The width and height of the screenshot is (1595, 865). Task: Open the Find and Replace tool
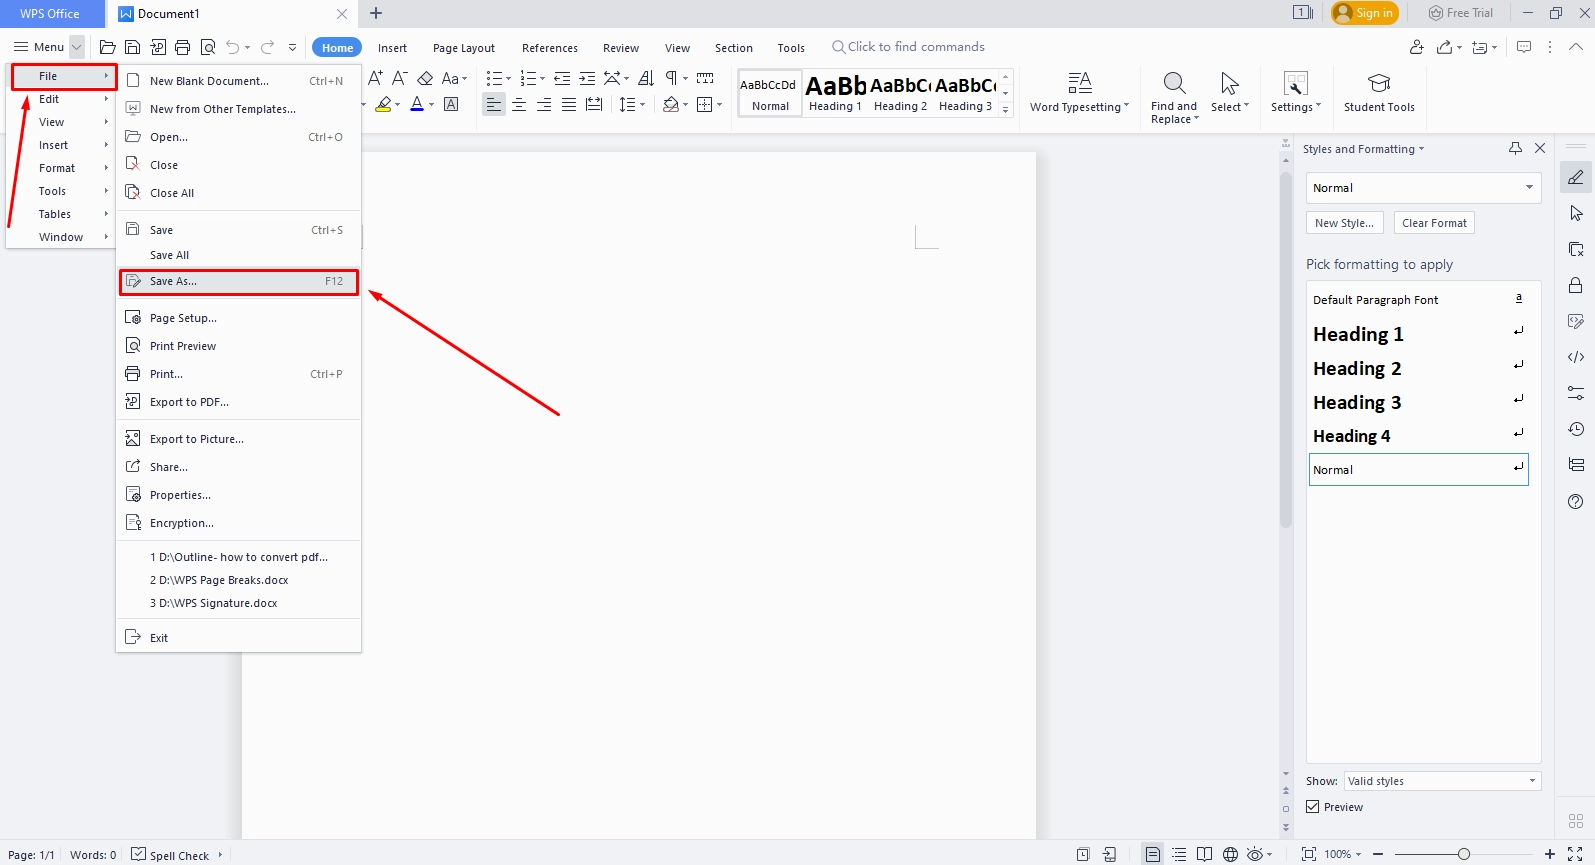(x=1174, y=97)
